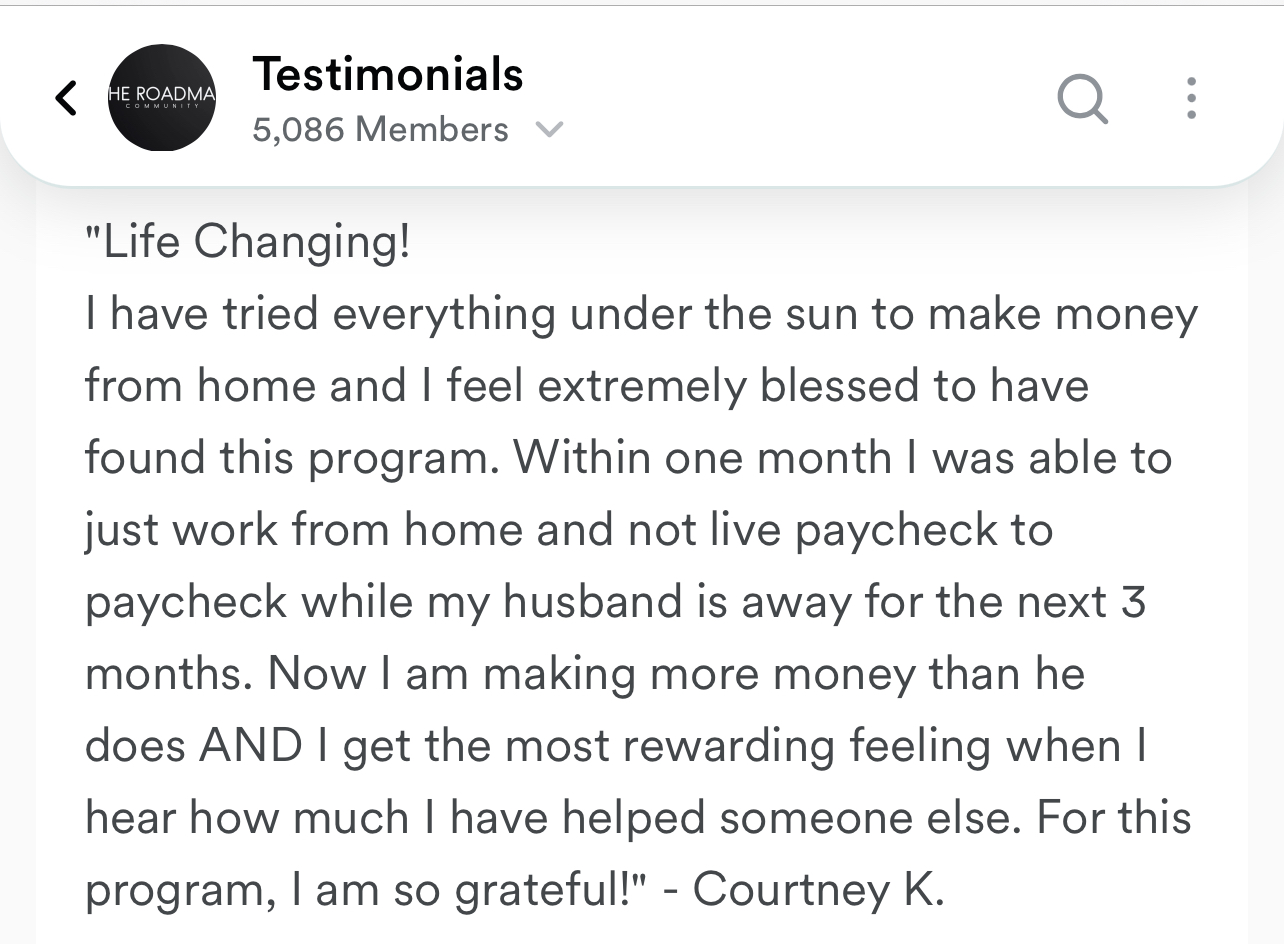Expand the chevron beside 5,086 Members
The width and height of the screenshot is (1284, 944).
point(550,130)
